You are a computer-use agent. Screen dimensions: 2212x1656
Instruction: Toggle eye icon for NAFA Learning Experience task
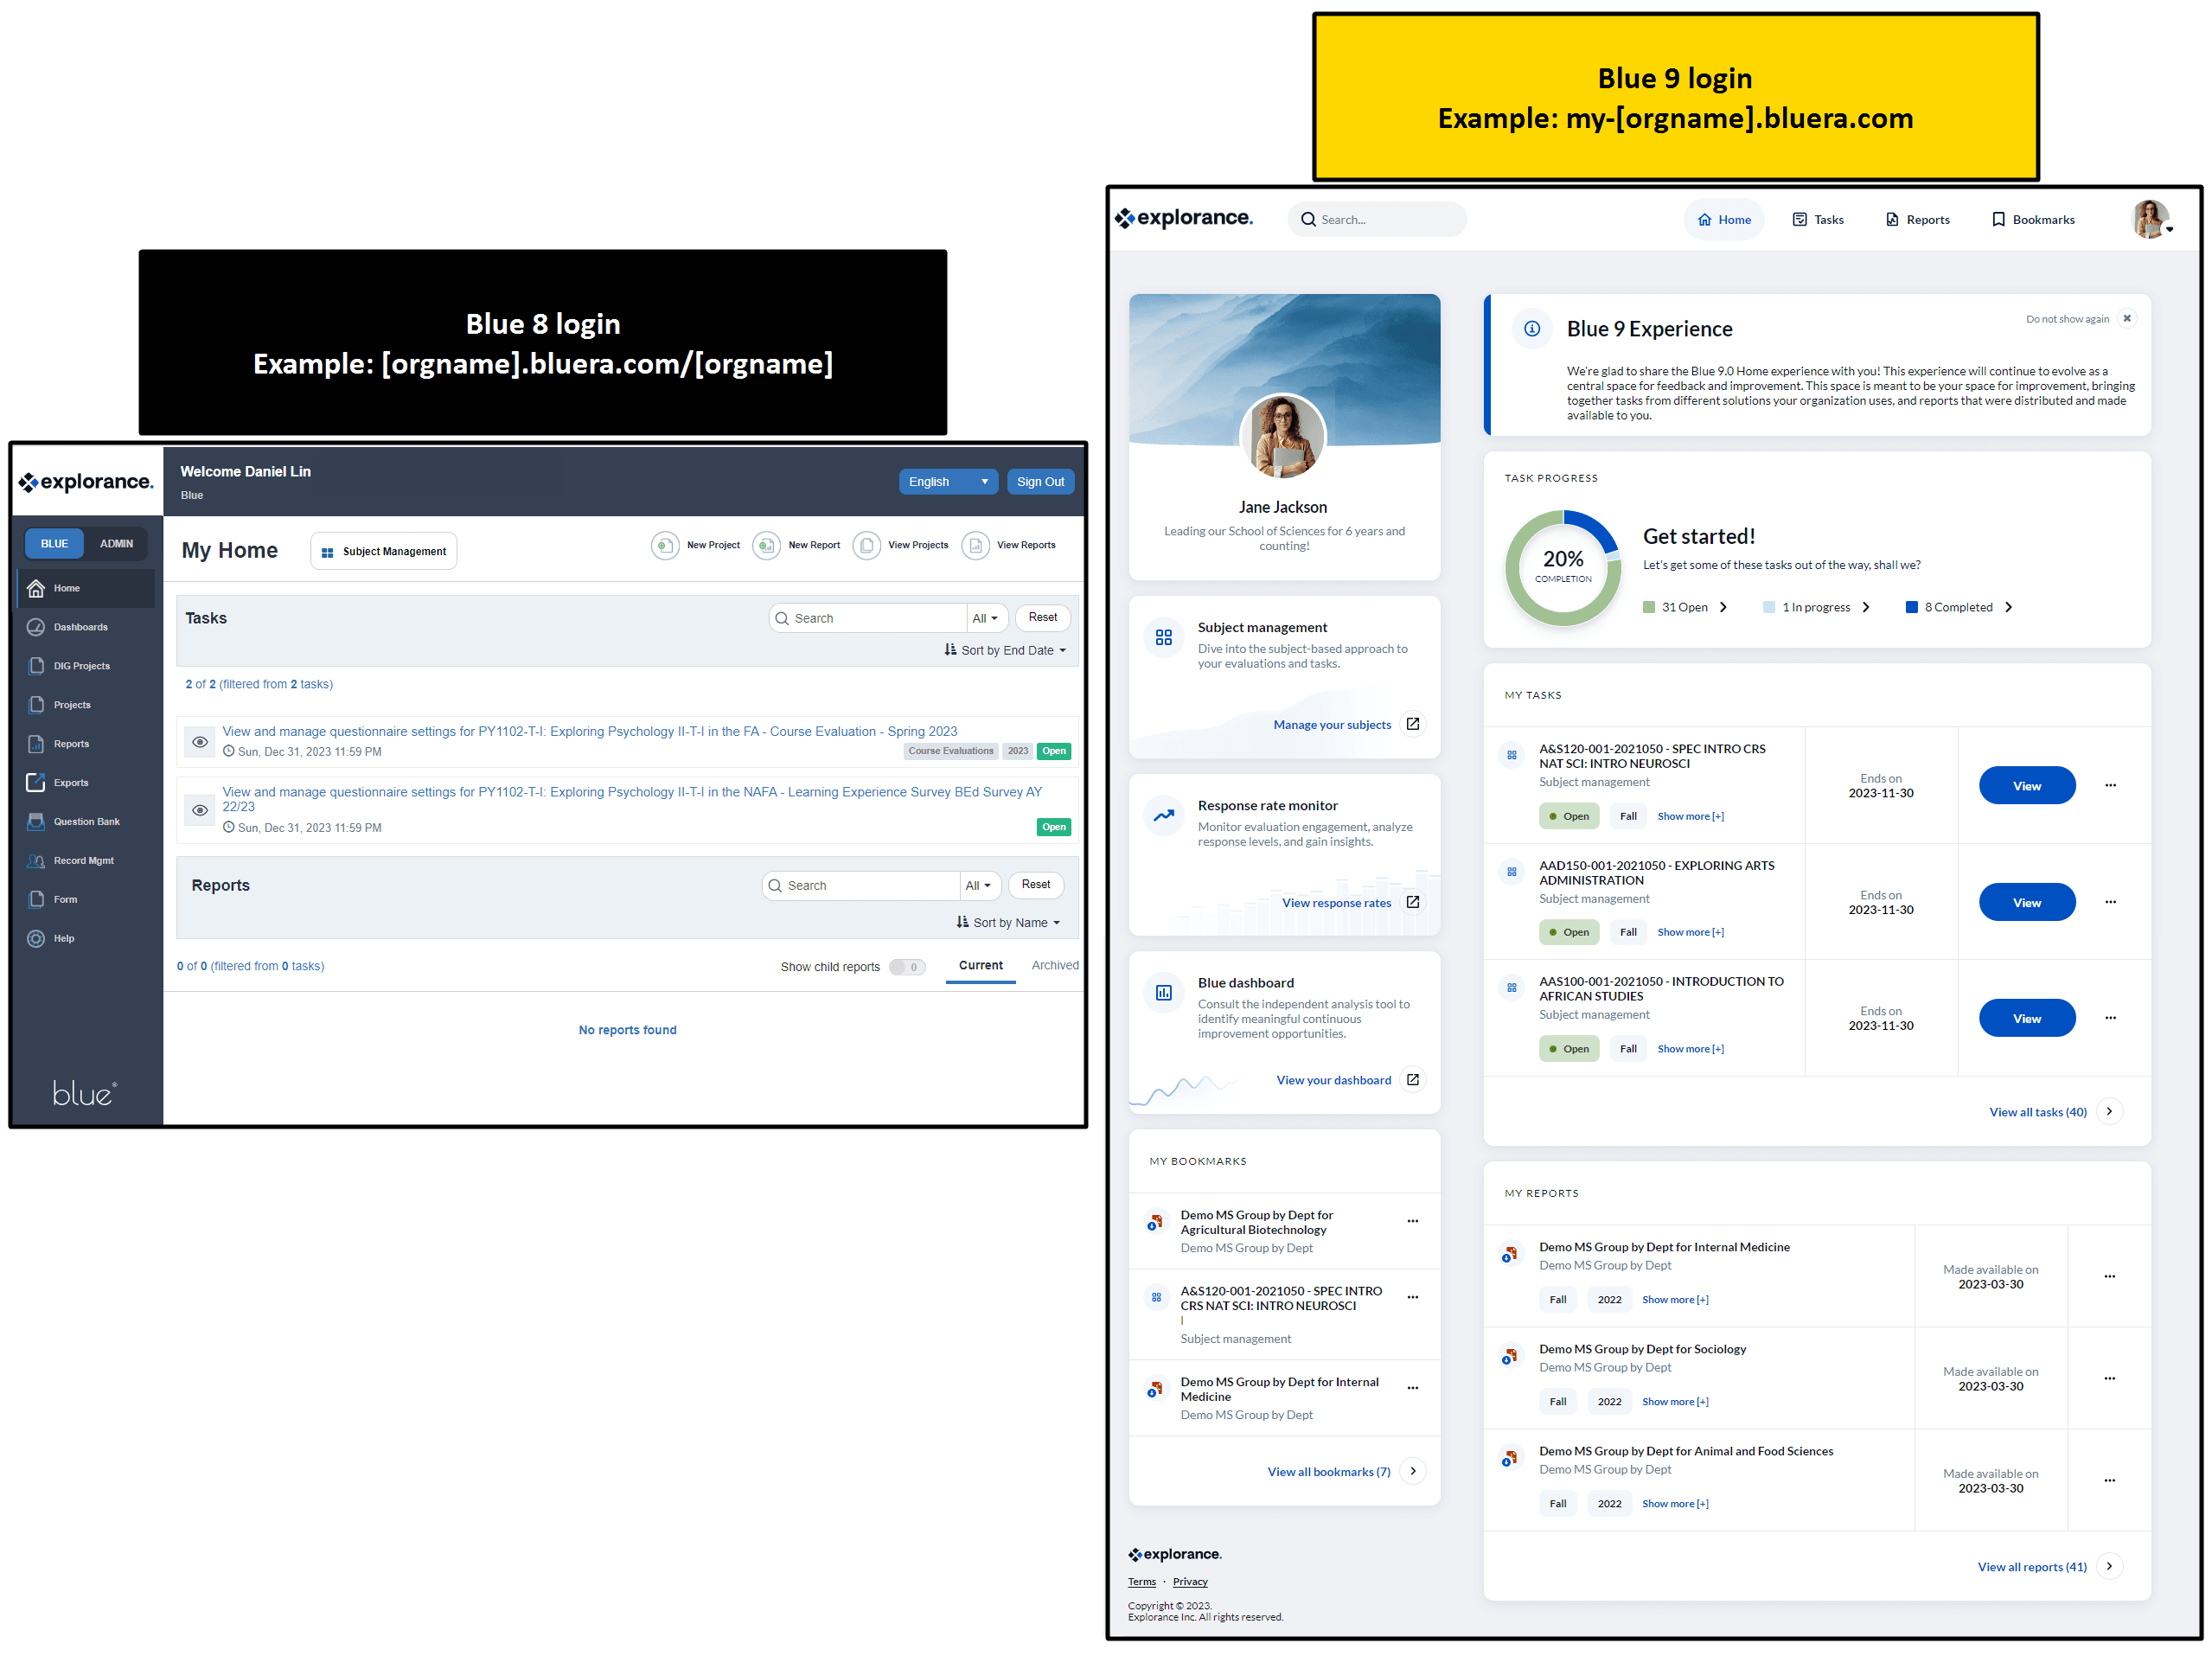(x=200, y=811)
